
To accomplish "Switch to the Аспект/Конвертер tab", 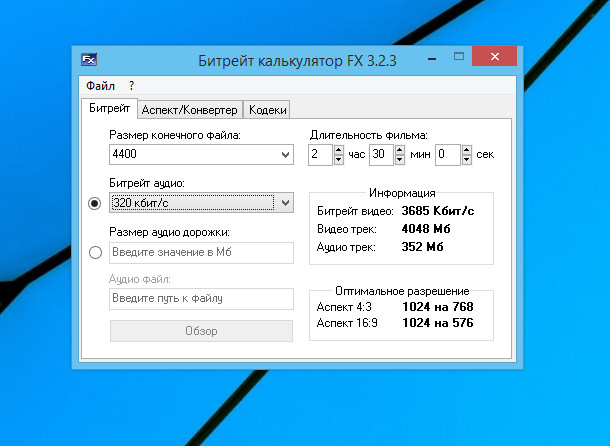I will point(190,110).
